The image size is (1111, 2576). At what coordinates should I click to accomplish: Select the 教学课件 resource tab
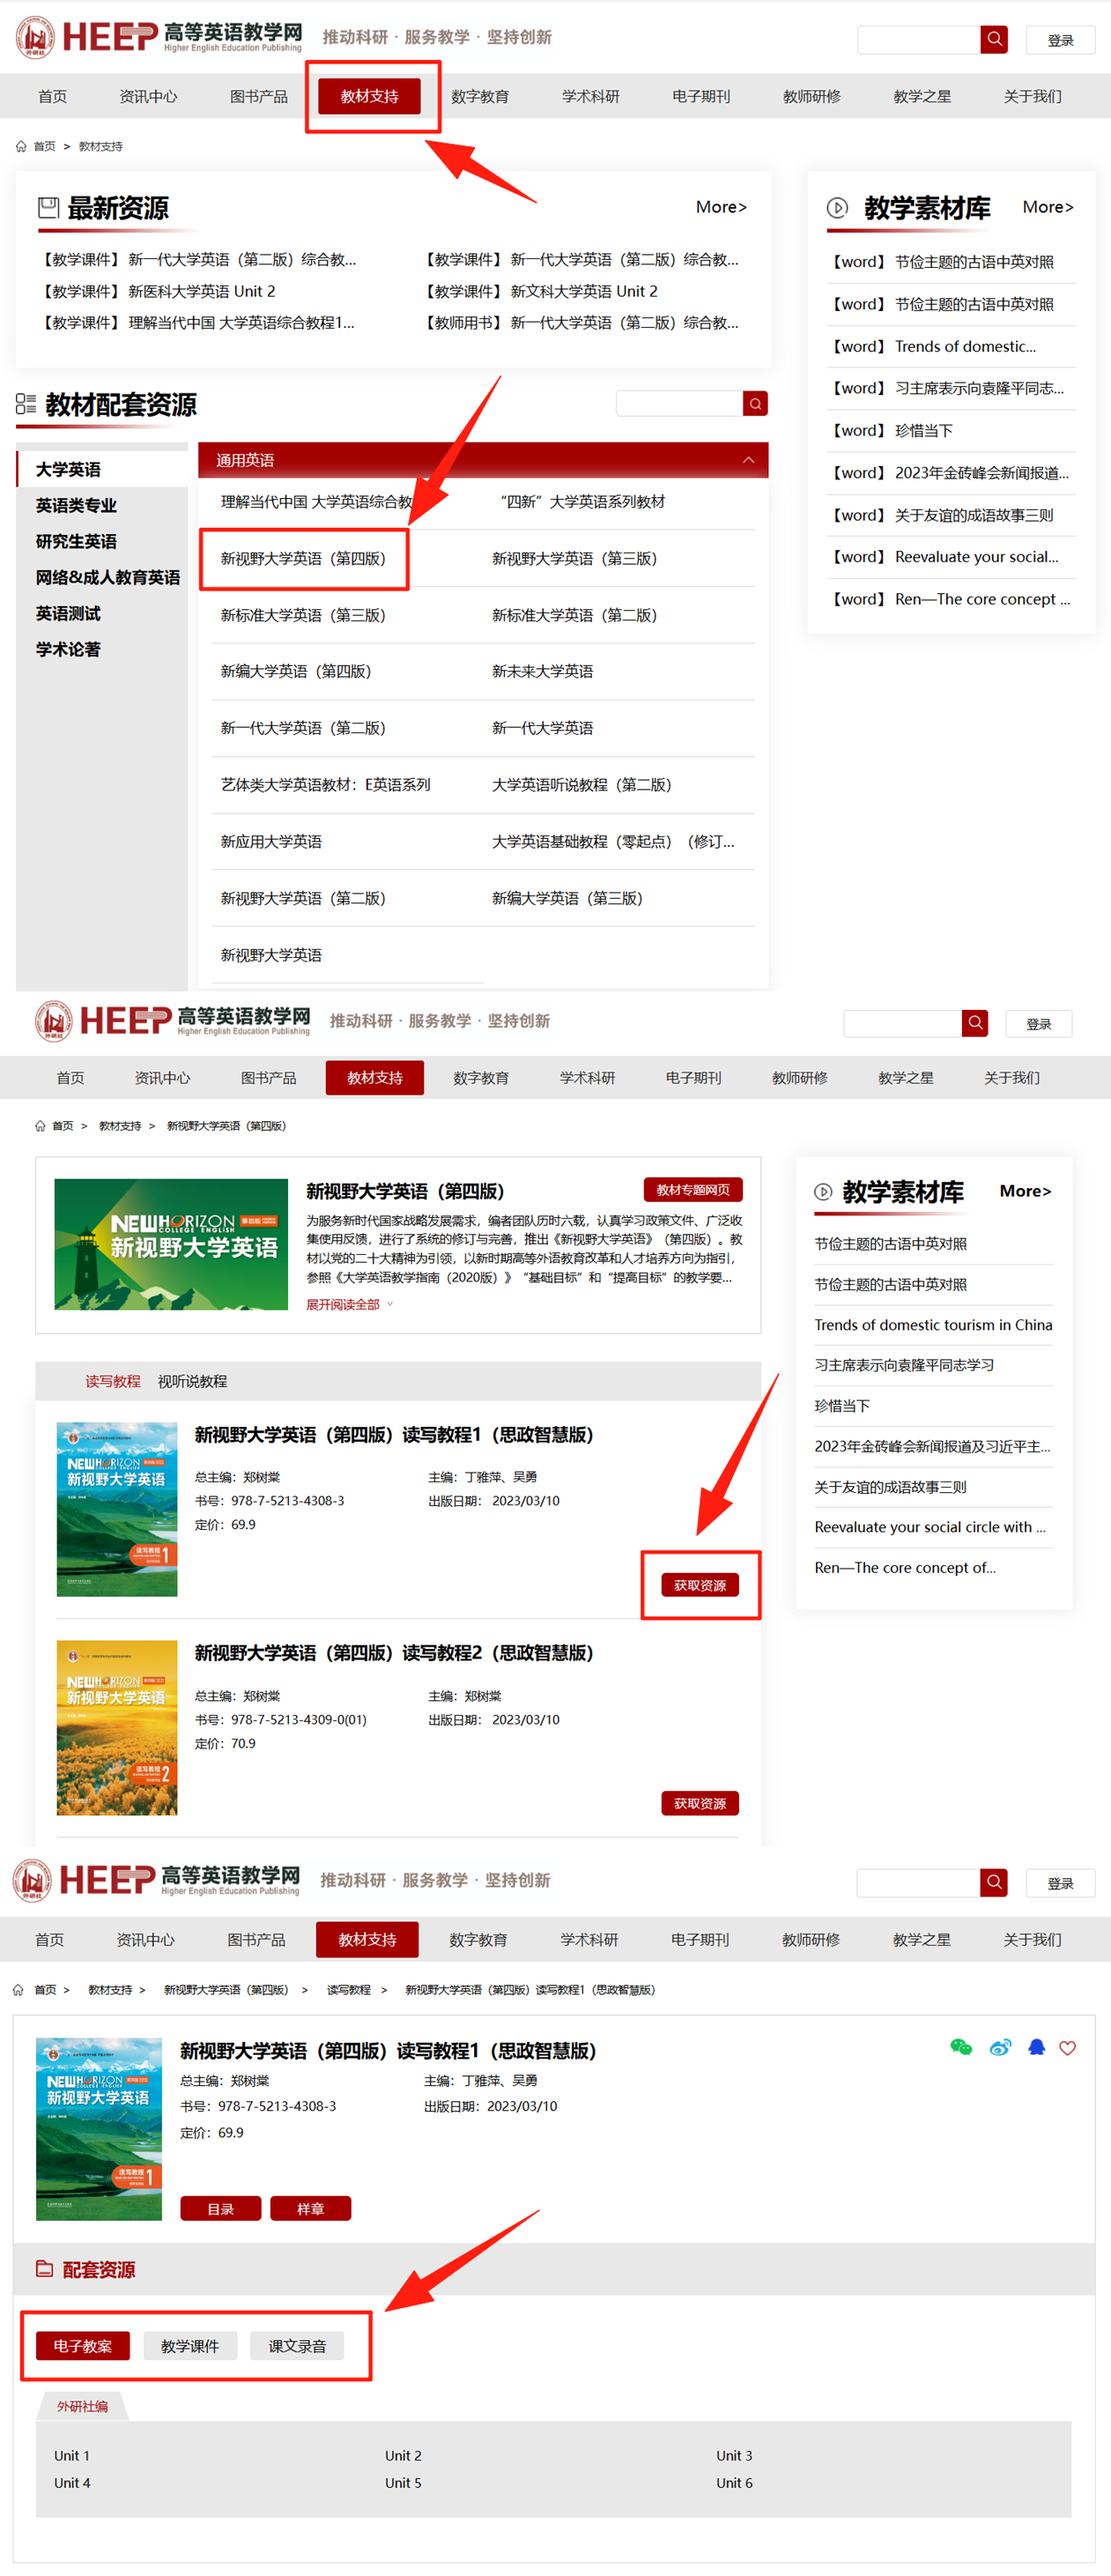[x=190, y=2345]
